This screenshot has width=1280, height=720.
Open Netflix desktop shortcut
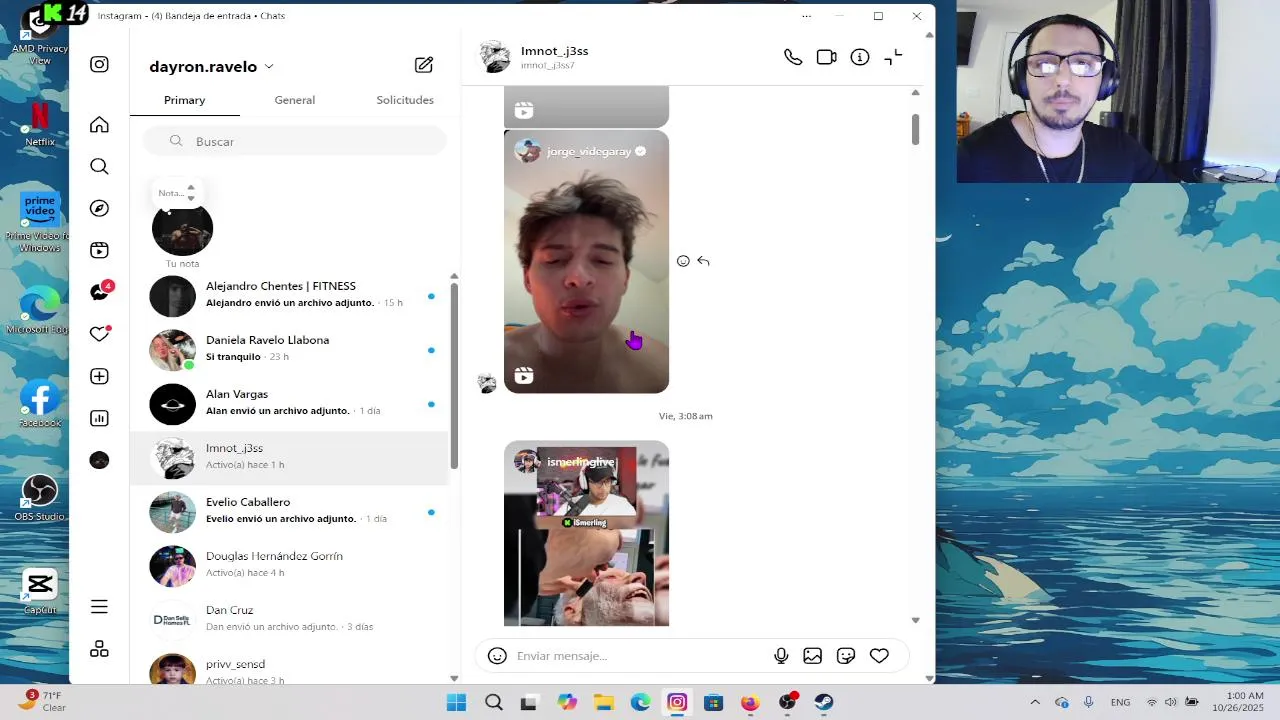pyautogui.click(x=40, y=125)
